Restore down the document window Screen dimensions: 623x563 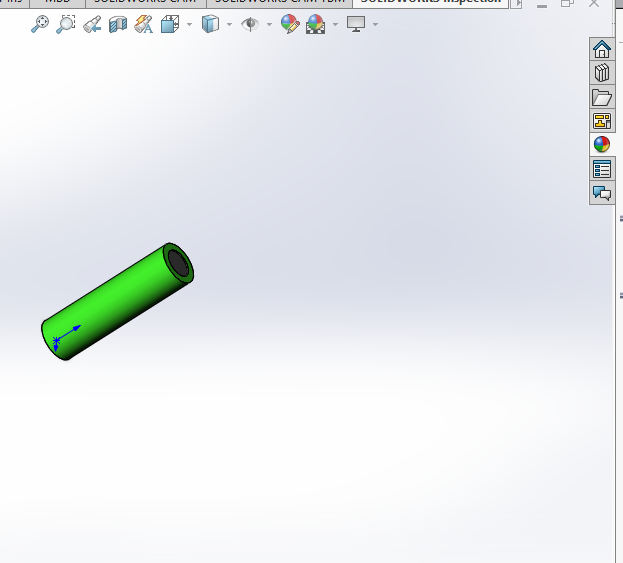(x=567, y=3)
